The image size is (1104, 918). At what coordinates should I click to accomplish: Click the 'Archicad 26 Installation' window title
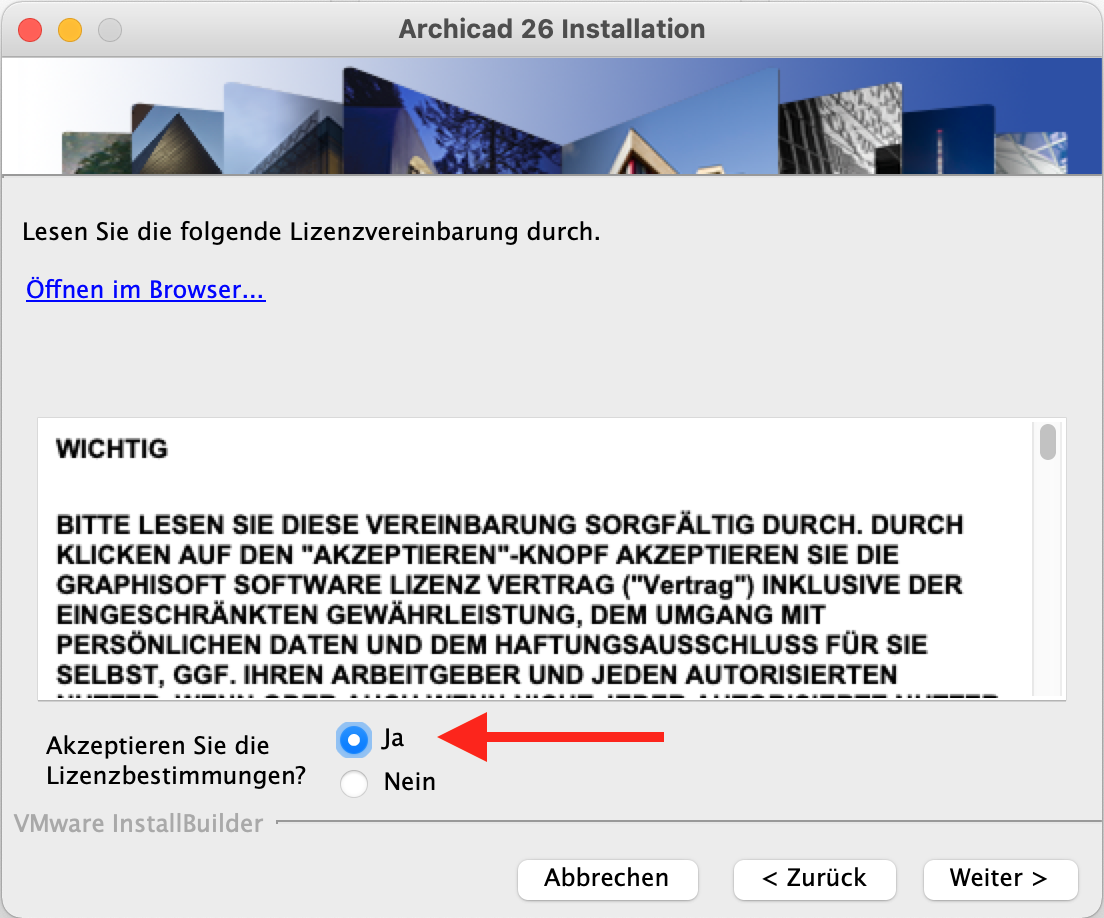click(x=552, y=29)
